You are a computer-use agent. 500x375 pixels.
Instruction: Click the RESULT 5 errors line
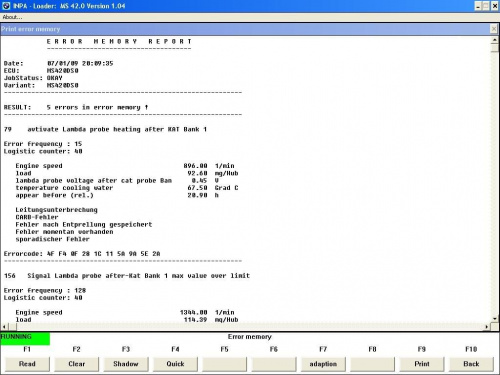click(76, 107)
